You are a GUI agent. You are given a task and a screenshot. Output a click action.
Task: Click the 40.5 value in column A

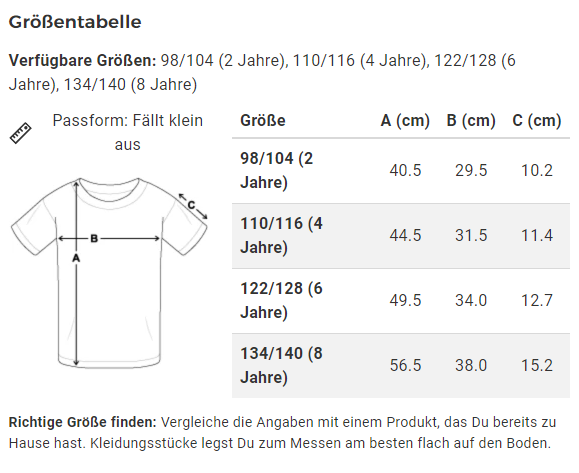(405, 170)
